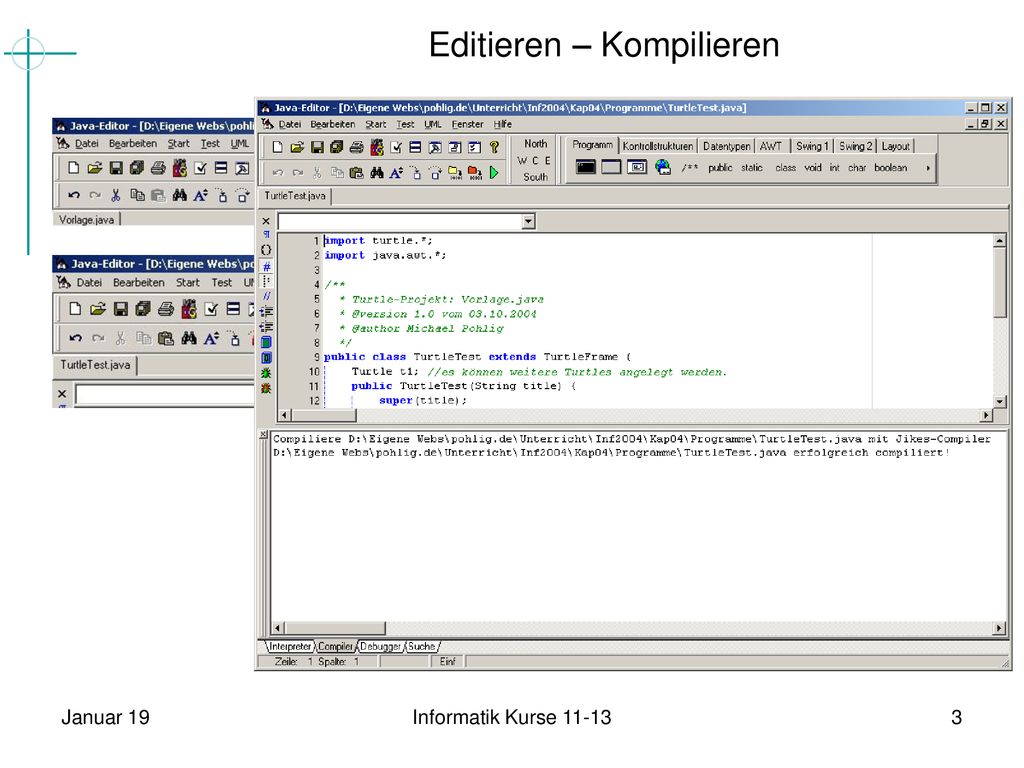This screenshot has width=1024, height=768.
Task: Click green bookmark icon in editor sidebar
Action: point(266,342)
